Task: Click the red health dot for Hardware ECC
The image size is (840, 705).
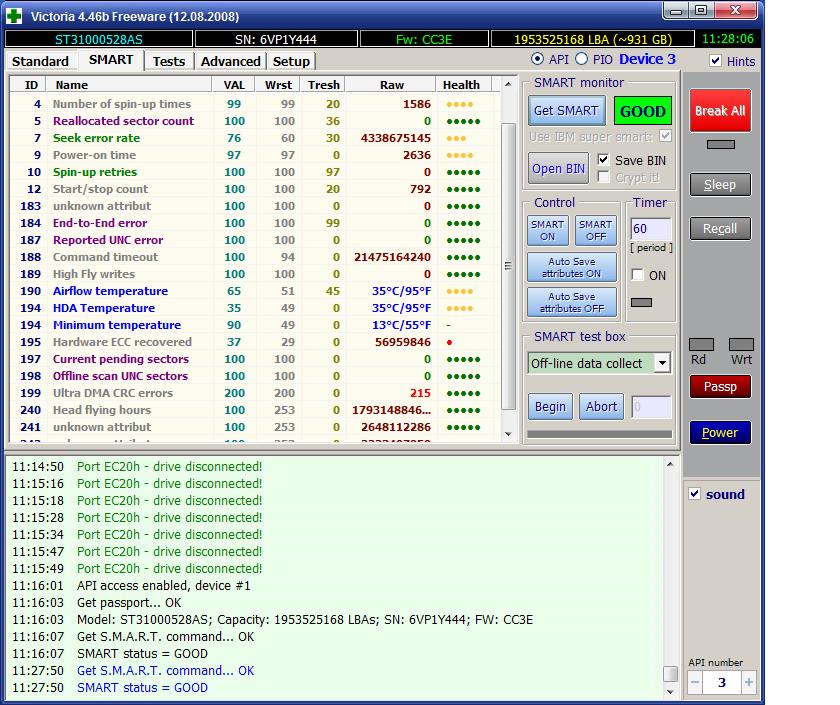Action: (449, 342)
